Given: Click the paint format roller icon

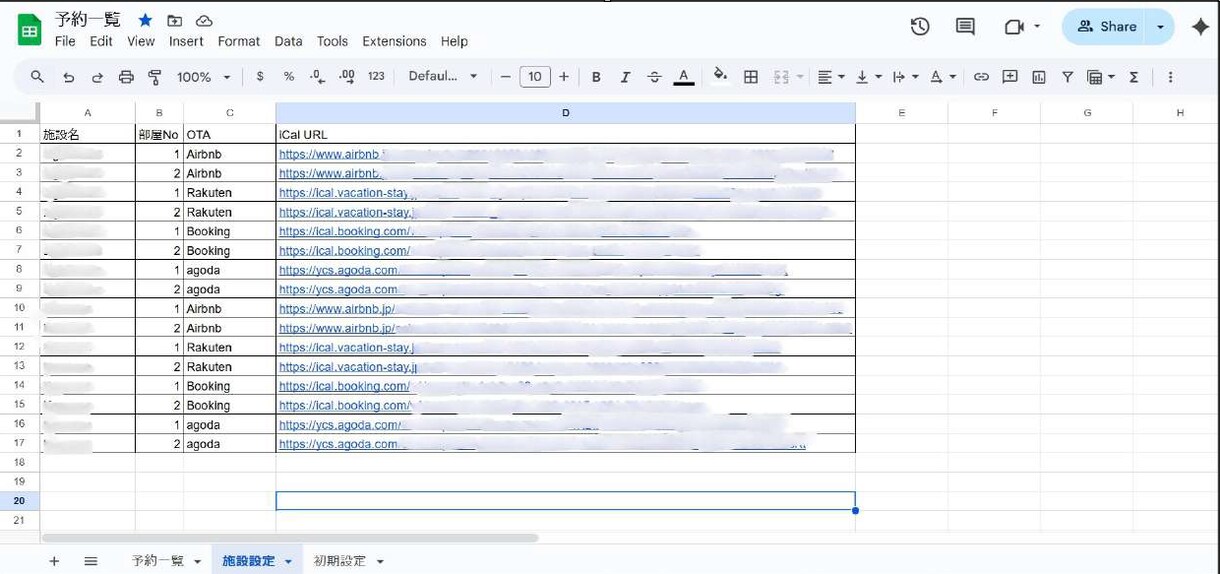Looking at the screenshot, I should click(x=155, y=77).
